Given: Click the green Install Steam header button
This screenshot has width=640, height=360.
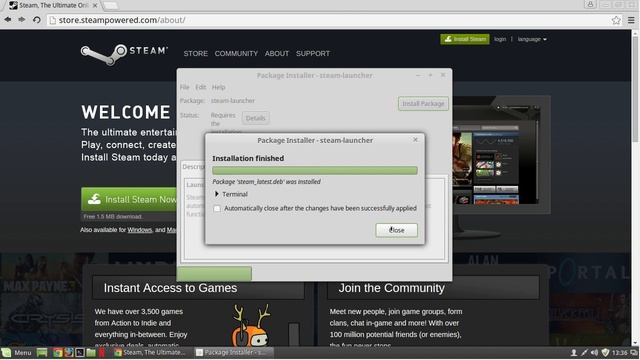Looking at the screenshot, I should [x=465, y=39].
